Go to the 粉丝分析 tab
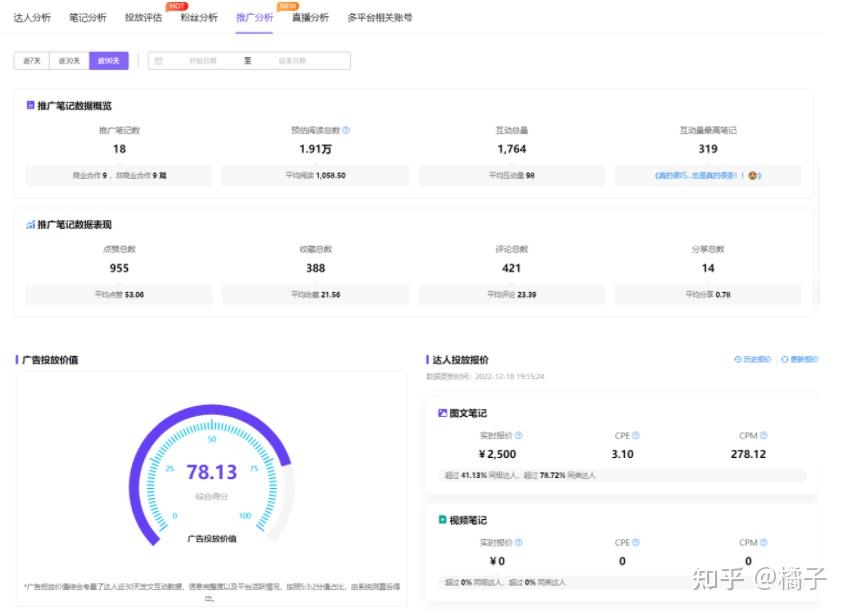Screen dimensions: 849x613 [x=199, y=18]
